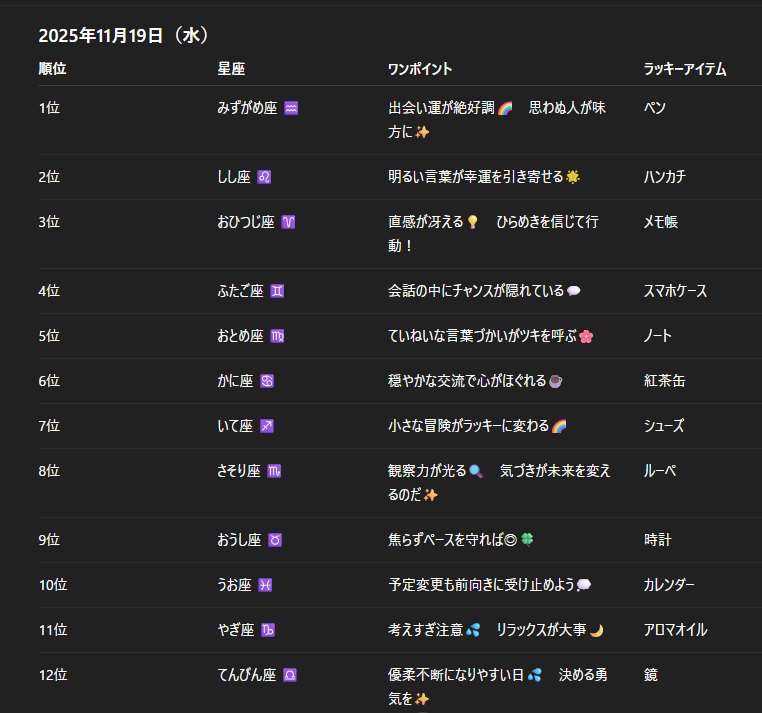
Task: Select the アロマオイル lucky item cell
Action: pos(675,630)
